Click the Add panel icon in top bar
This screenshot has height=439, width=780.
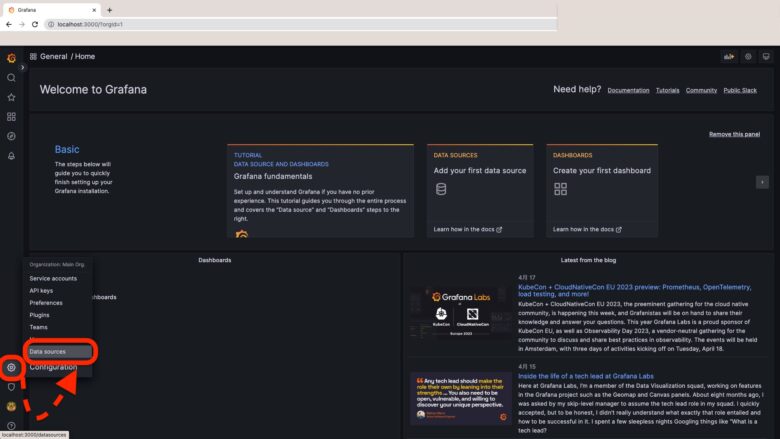[x=729, y=57]
